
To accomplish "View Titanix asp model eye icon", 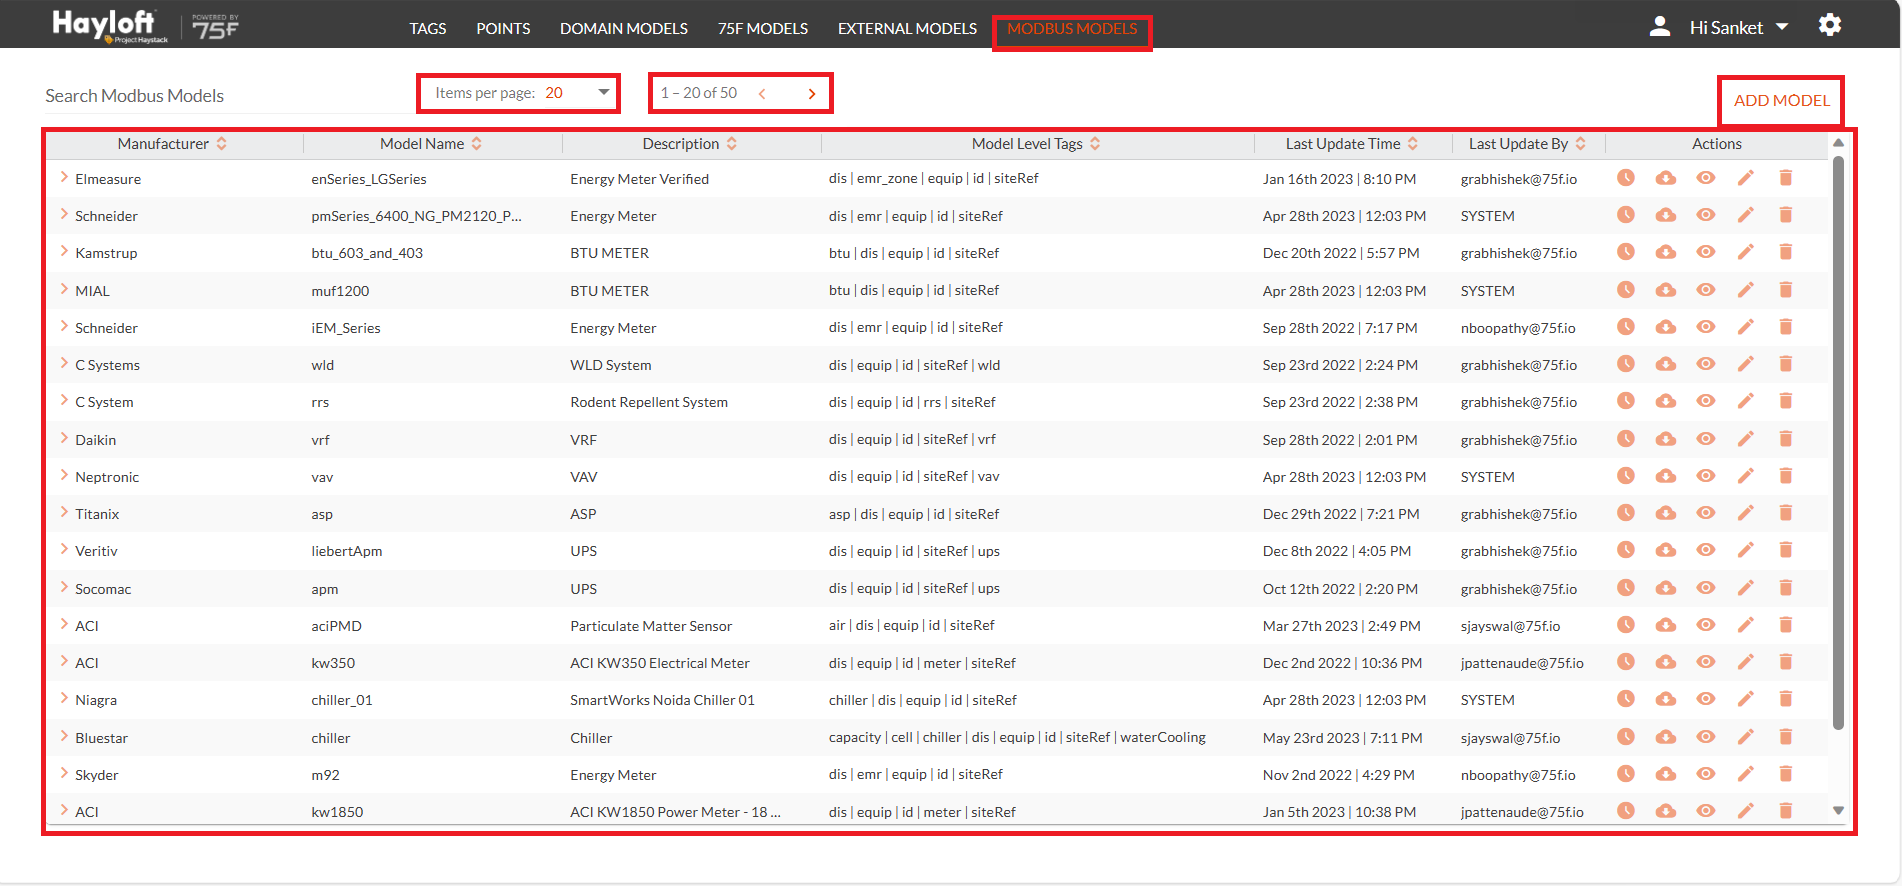I will tap(1706, 513).
